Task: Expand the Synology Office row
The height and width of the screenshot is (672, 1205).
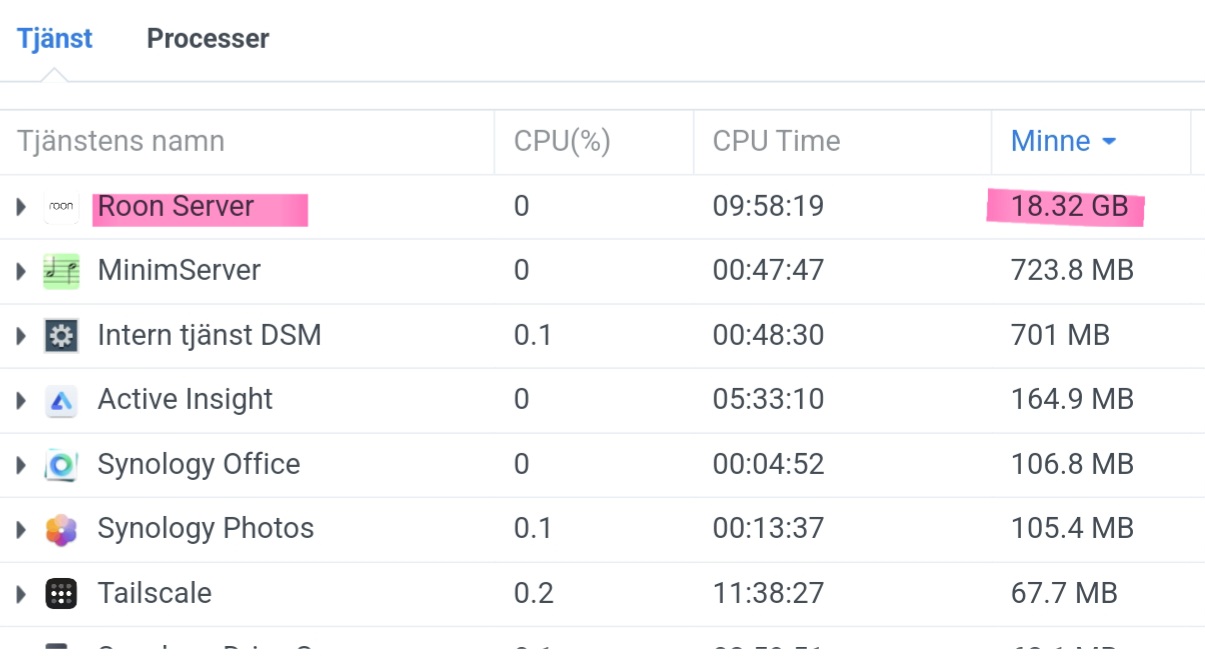Action: [20, 465]
